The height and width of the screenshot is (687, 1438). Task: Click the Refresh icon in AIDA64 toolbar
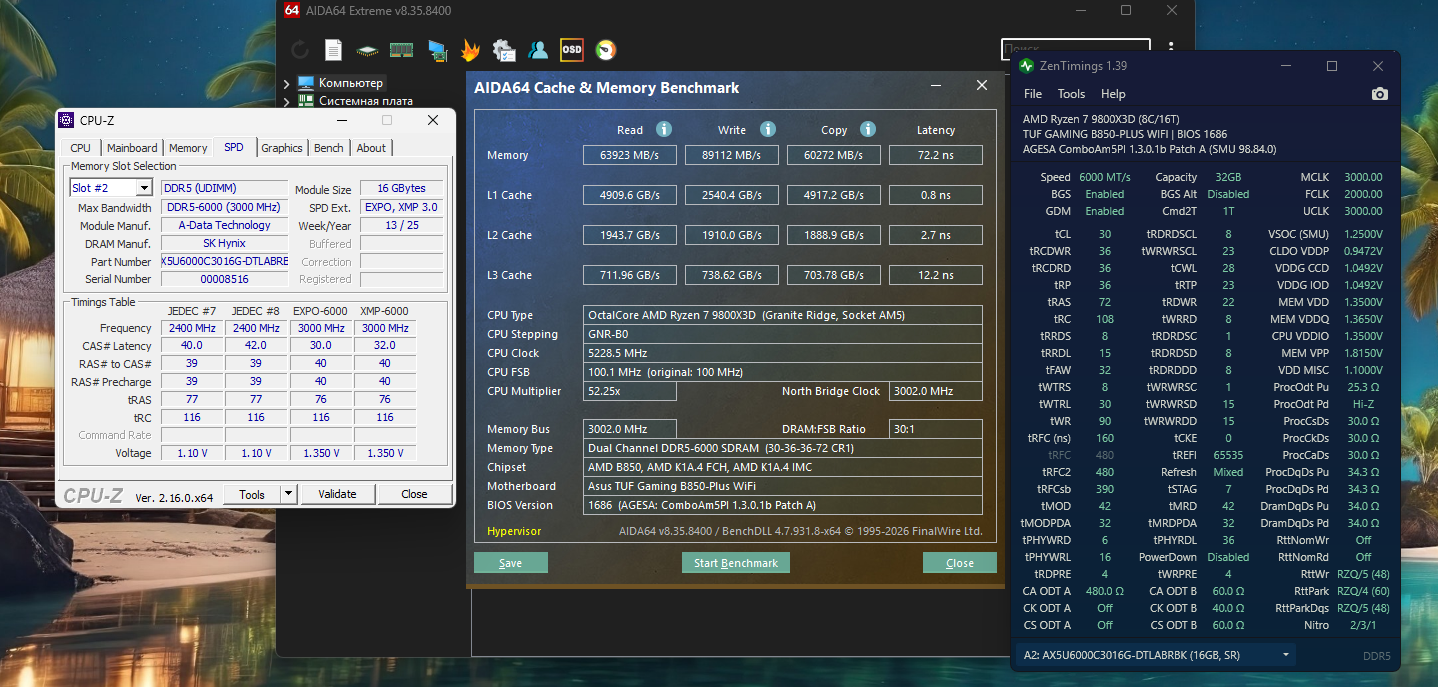pyautogui.click(x=300, y=49)
